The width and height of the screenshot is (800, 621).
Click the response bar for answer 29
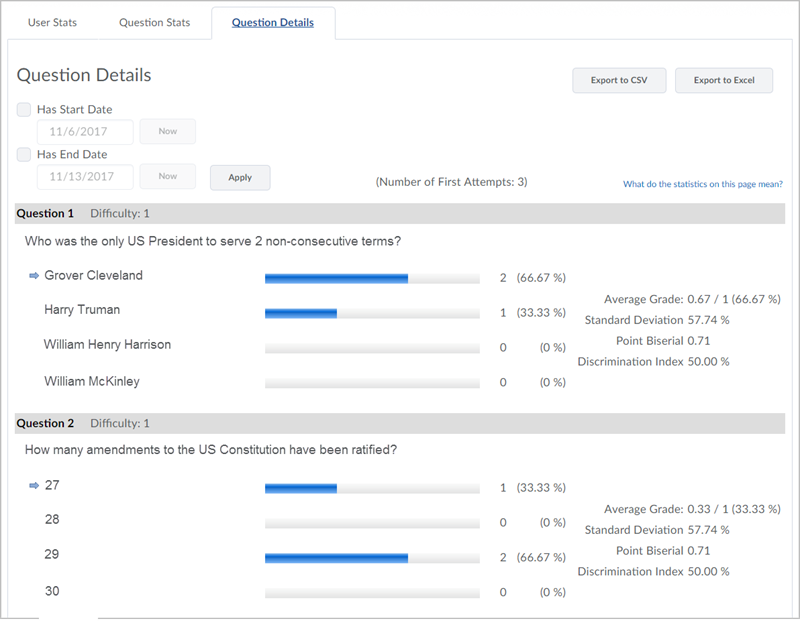(372, 558)
